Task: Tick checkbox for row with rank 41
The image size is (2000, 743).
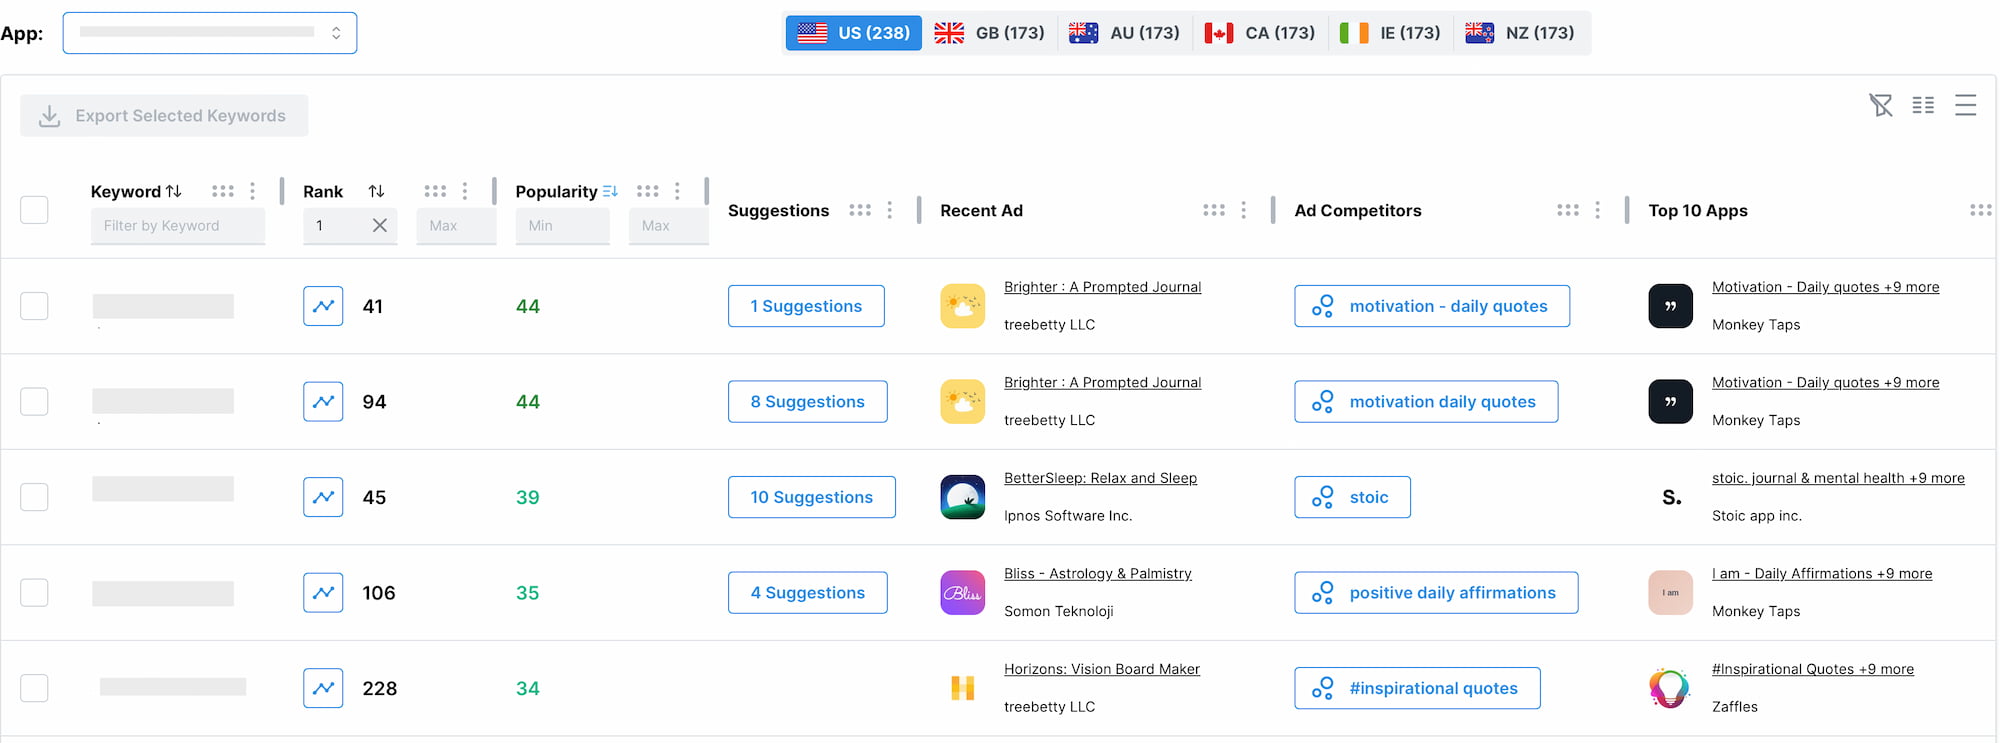Action: tap(35, 306)
